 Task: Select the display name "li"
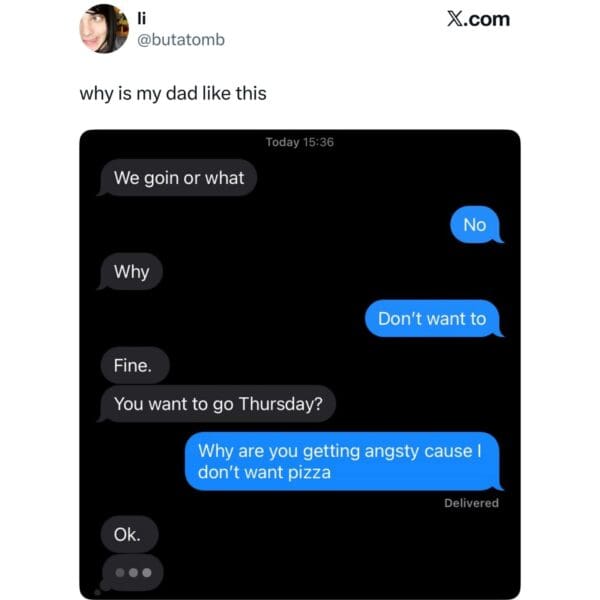click(x=142, y=18)
